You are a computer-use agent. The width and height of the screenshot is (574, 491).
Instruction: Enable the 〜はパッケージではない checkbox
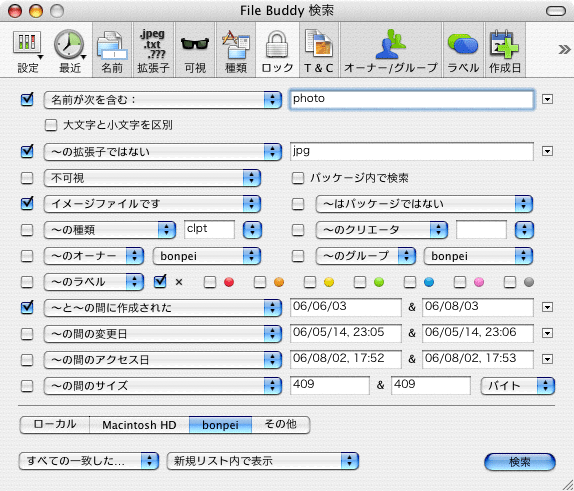tap(298, 204)
